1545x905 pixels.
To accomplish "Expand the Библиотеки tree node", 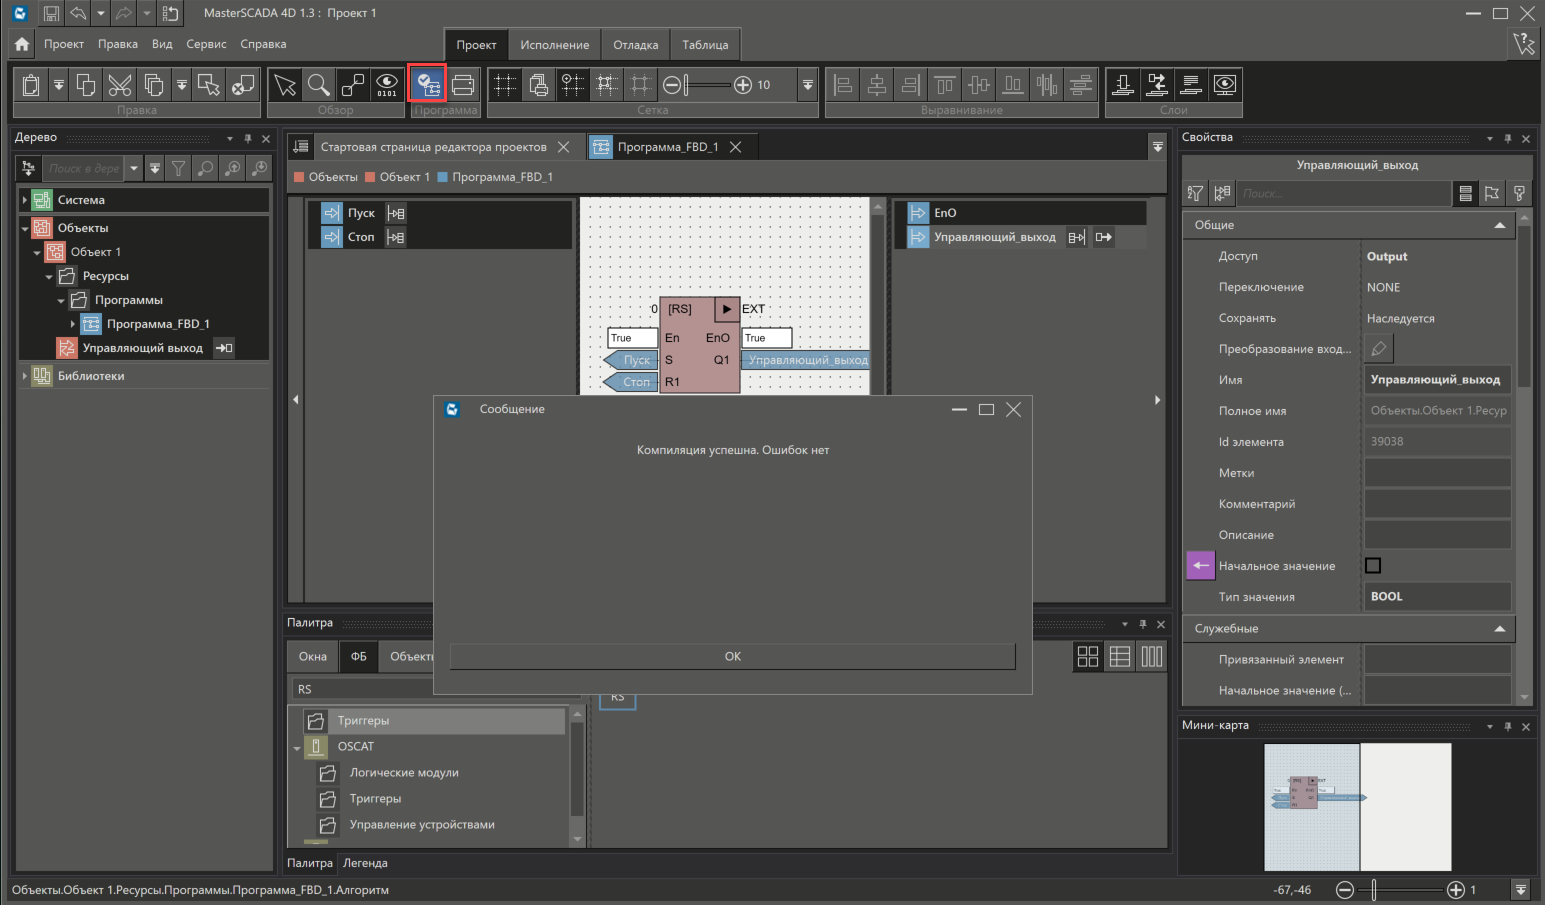I will point(25,376).
